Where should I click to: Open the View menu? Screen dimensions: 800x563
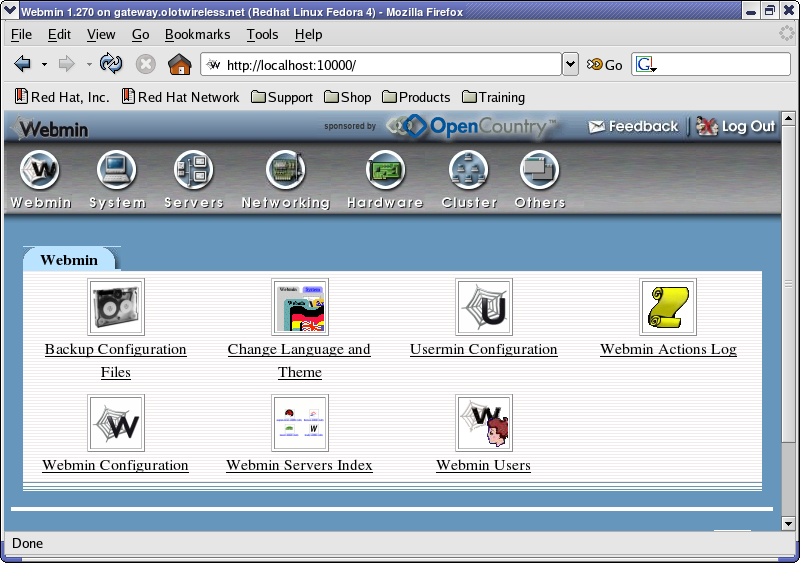coord(101,35)
